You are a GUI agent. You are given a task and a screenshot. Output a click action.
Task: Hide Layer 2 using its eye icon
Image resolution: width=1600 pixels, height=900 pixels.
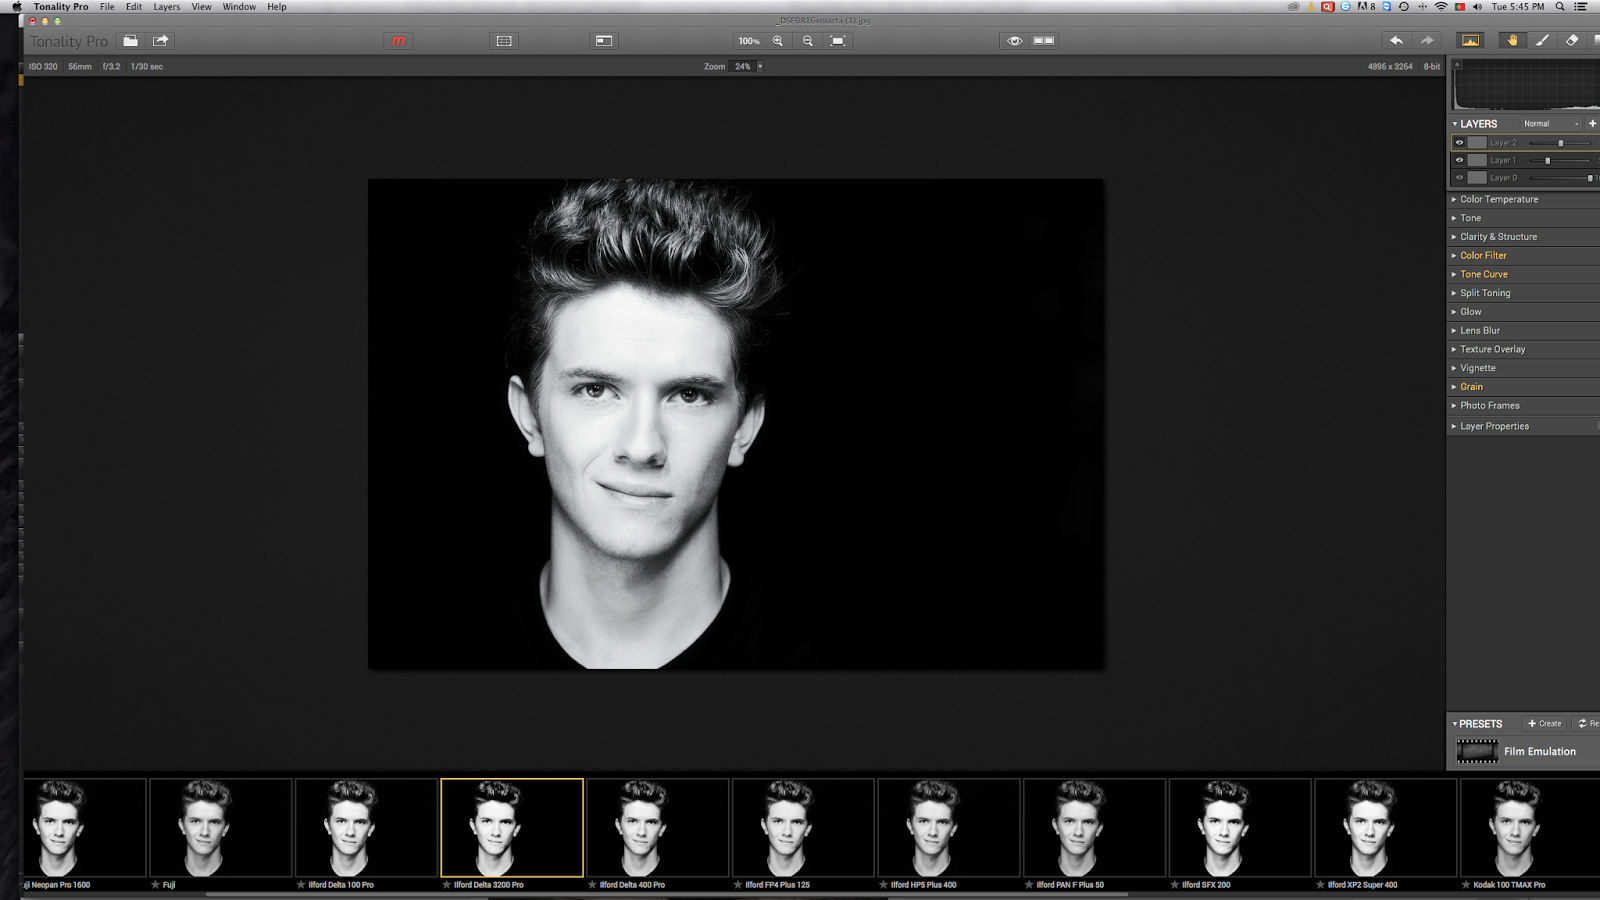(x=1459, y=143)
